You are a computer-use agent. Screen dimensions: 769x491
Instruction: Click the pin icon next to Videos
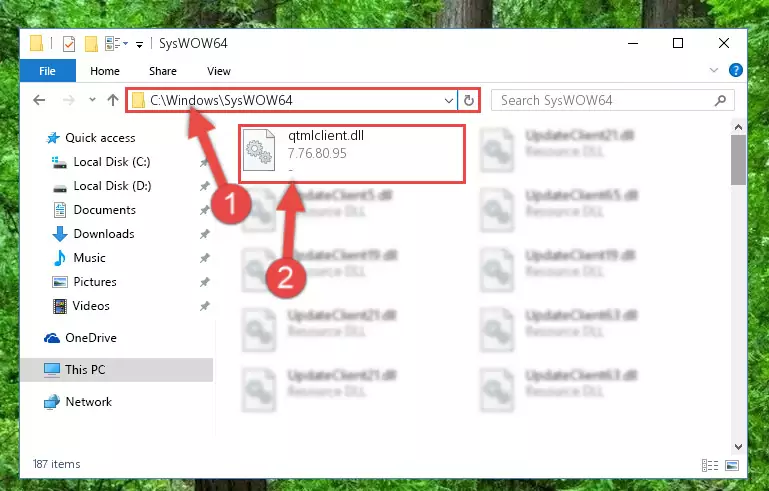click(x=205, y=306)
